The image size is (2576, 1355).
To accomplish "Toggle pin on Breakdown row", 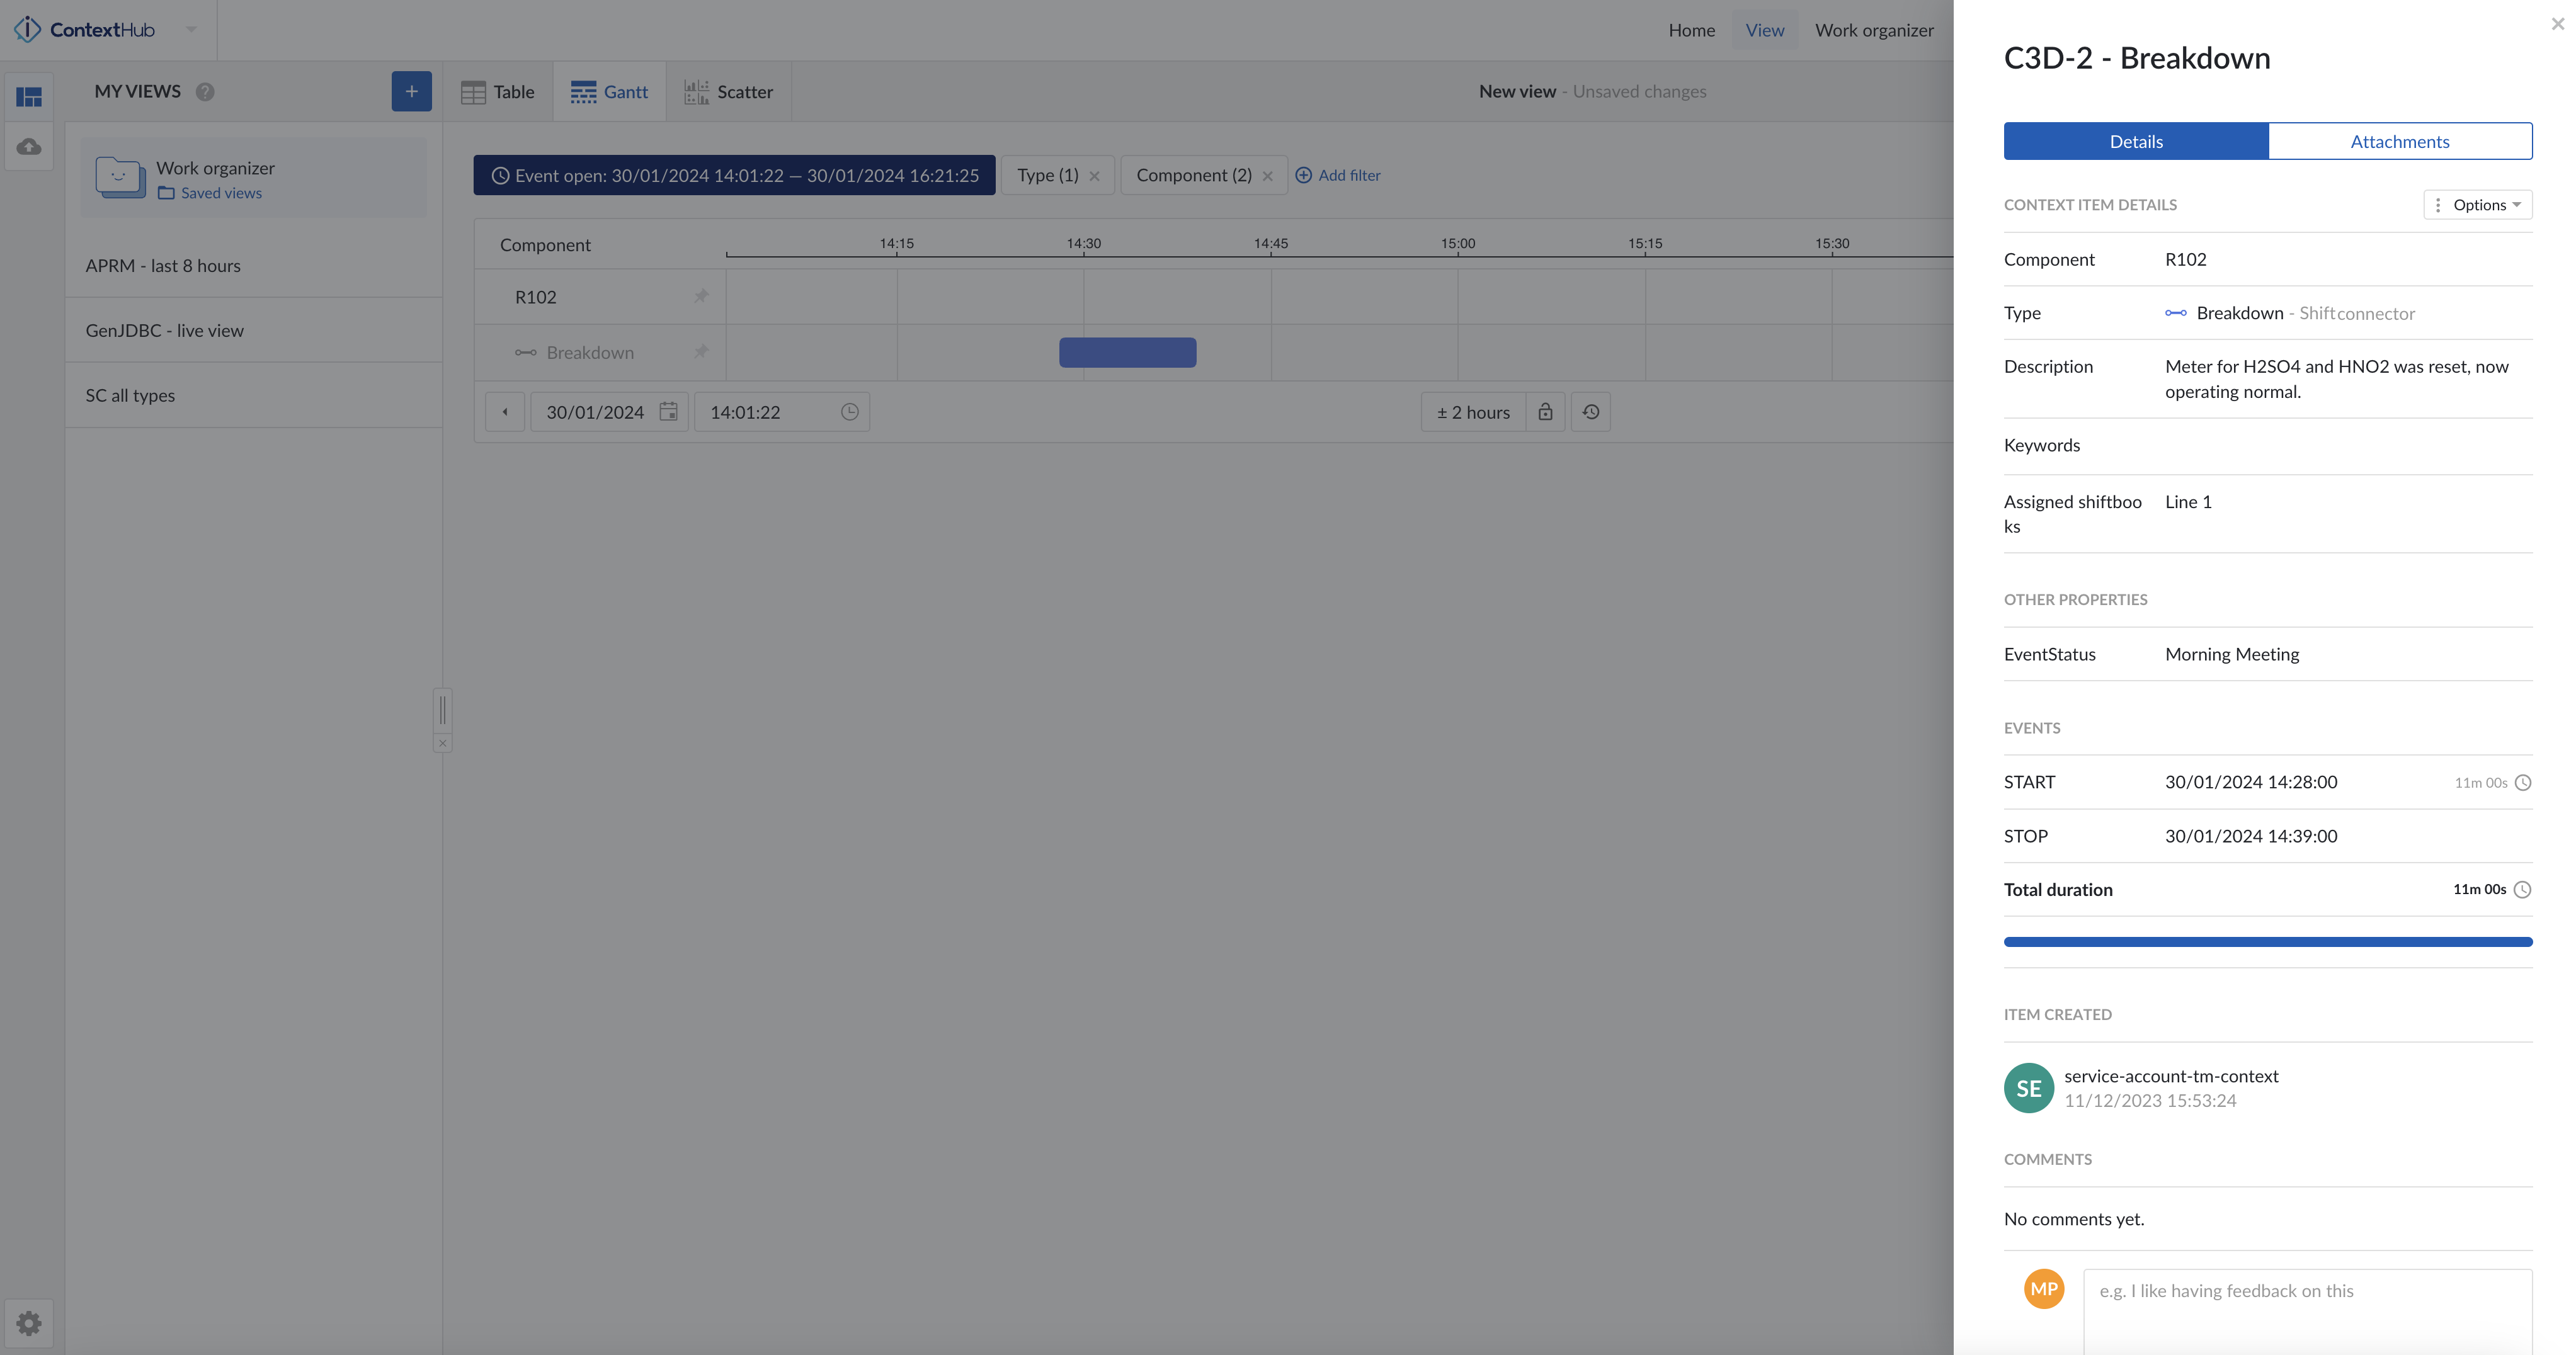I will pos(701,352).
